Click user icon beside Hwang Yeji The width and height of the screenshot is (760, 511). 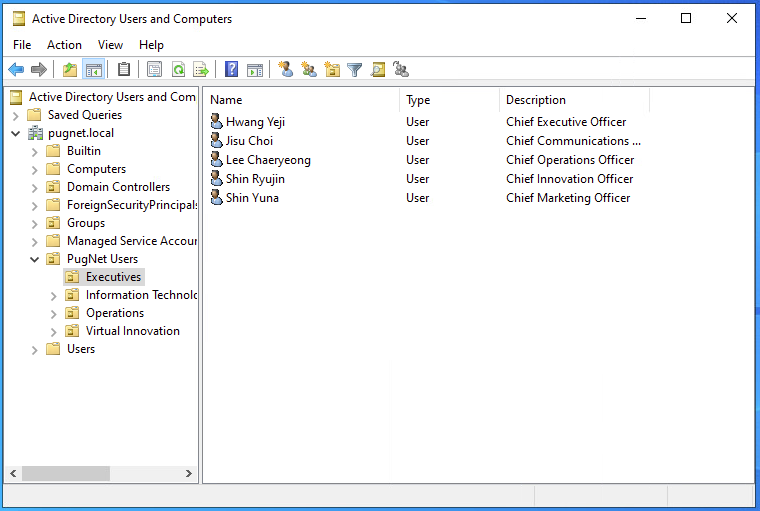(217, 121)
